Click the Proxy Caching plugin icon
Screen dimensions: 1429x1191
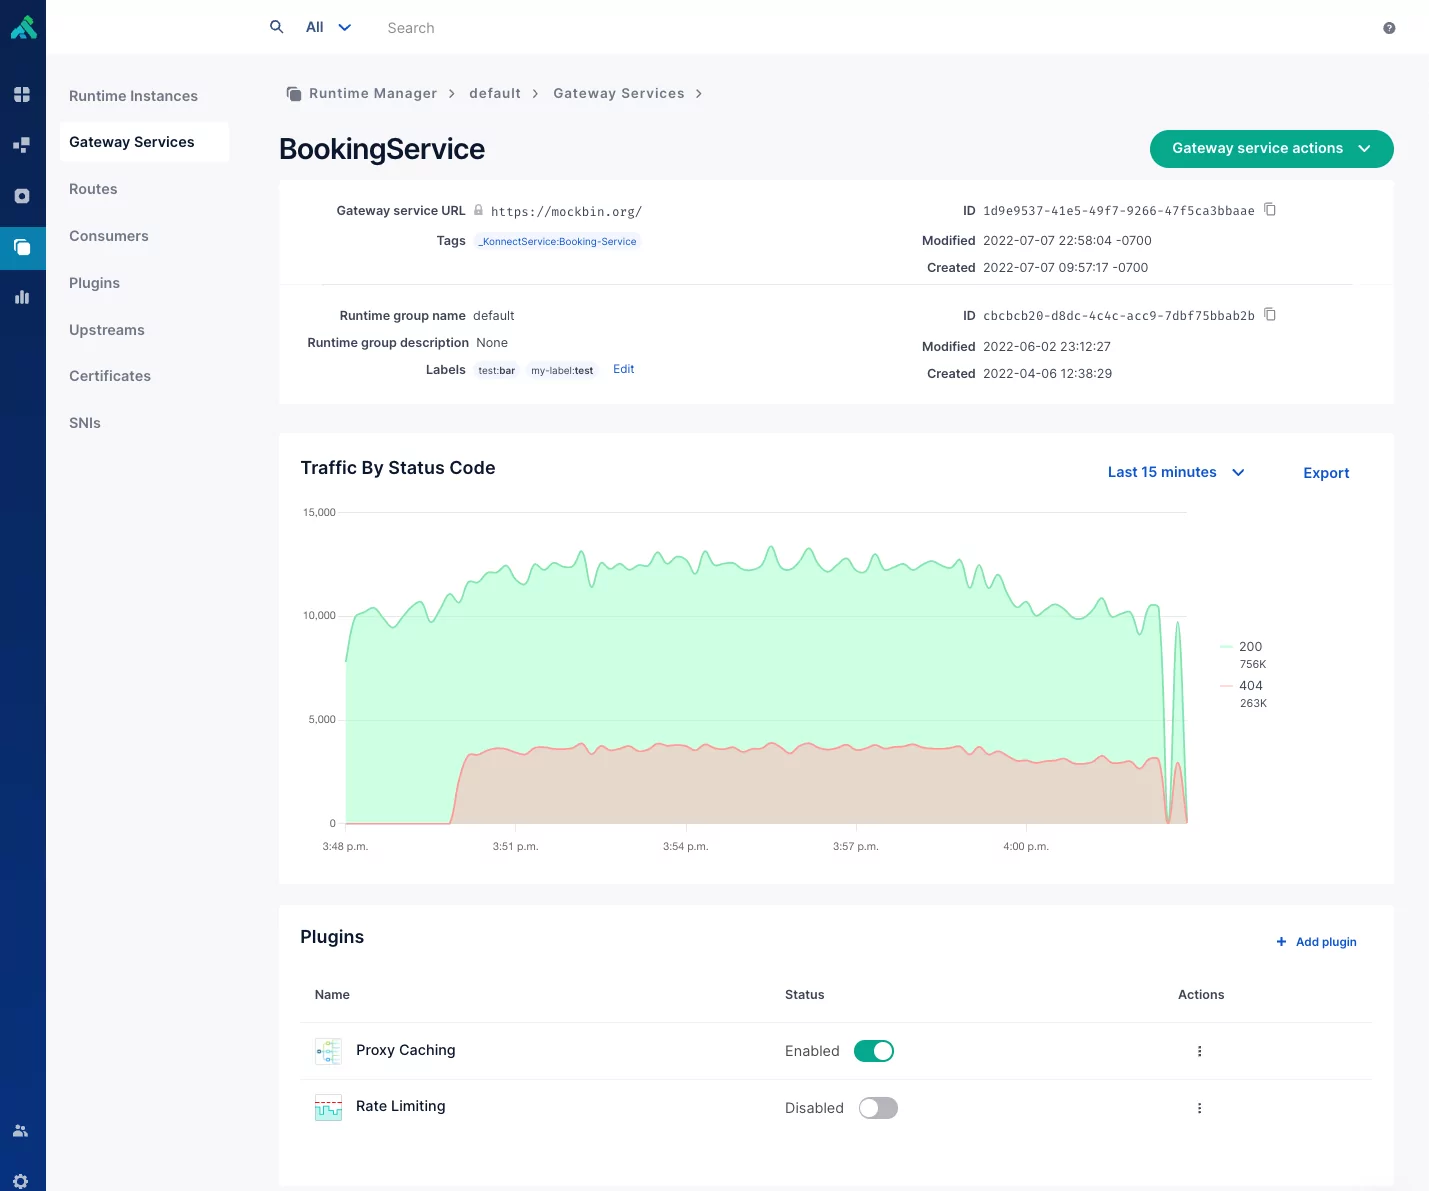328,1051
